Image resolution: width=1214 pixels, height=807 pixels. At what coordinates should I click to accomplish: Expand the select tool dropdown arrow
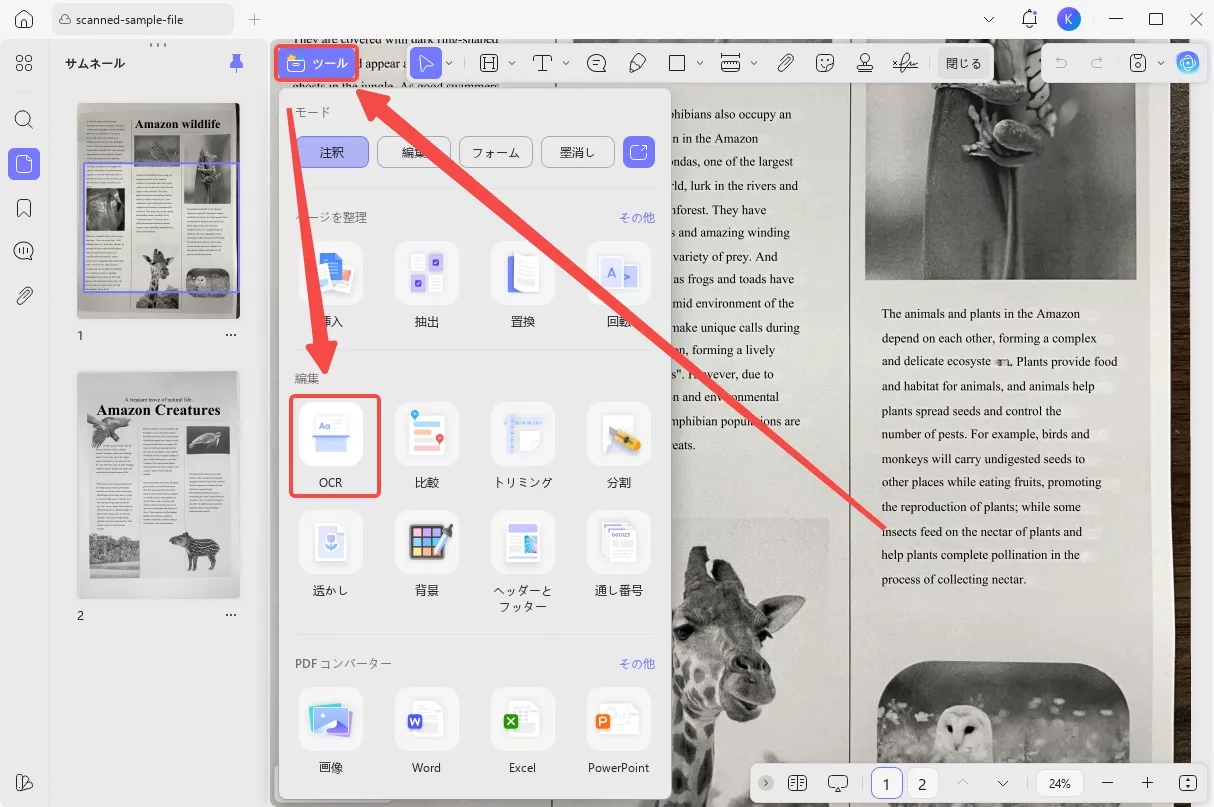450,63
